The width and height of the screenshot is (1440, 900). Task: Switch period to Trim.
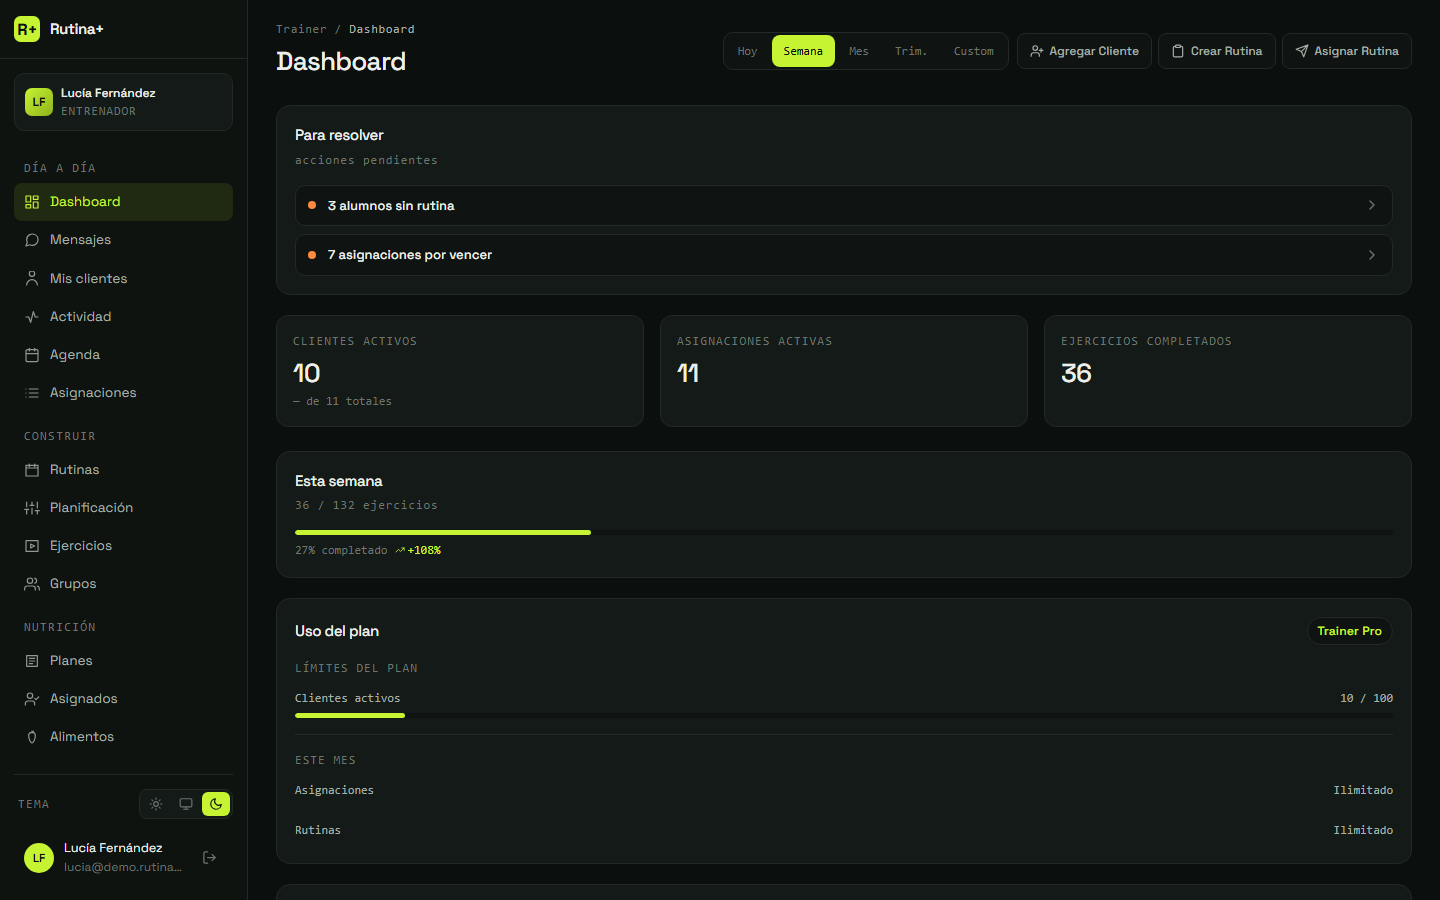point(911,51)
